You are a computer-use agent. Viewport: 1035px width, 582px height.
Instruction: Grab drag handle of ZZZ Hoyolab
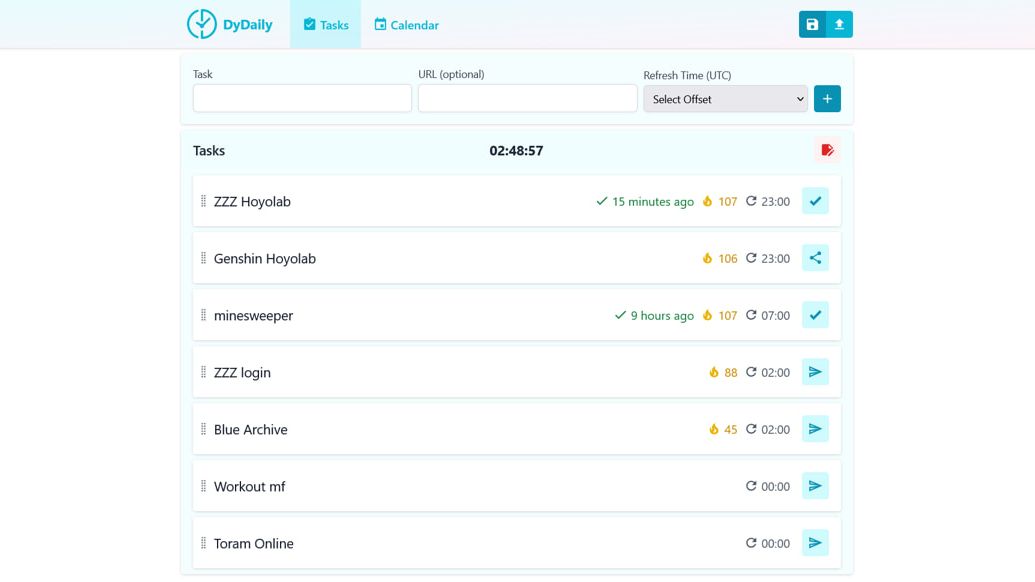point(204,202)
